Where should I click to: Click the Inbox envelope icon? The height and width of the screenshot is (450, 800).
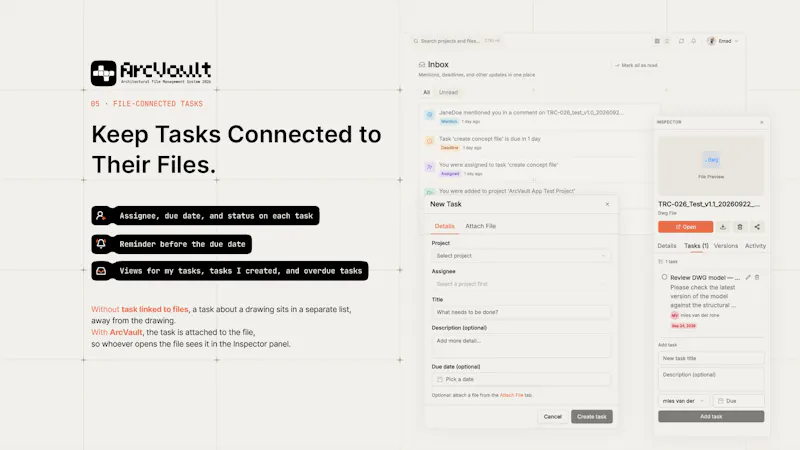422,65
